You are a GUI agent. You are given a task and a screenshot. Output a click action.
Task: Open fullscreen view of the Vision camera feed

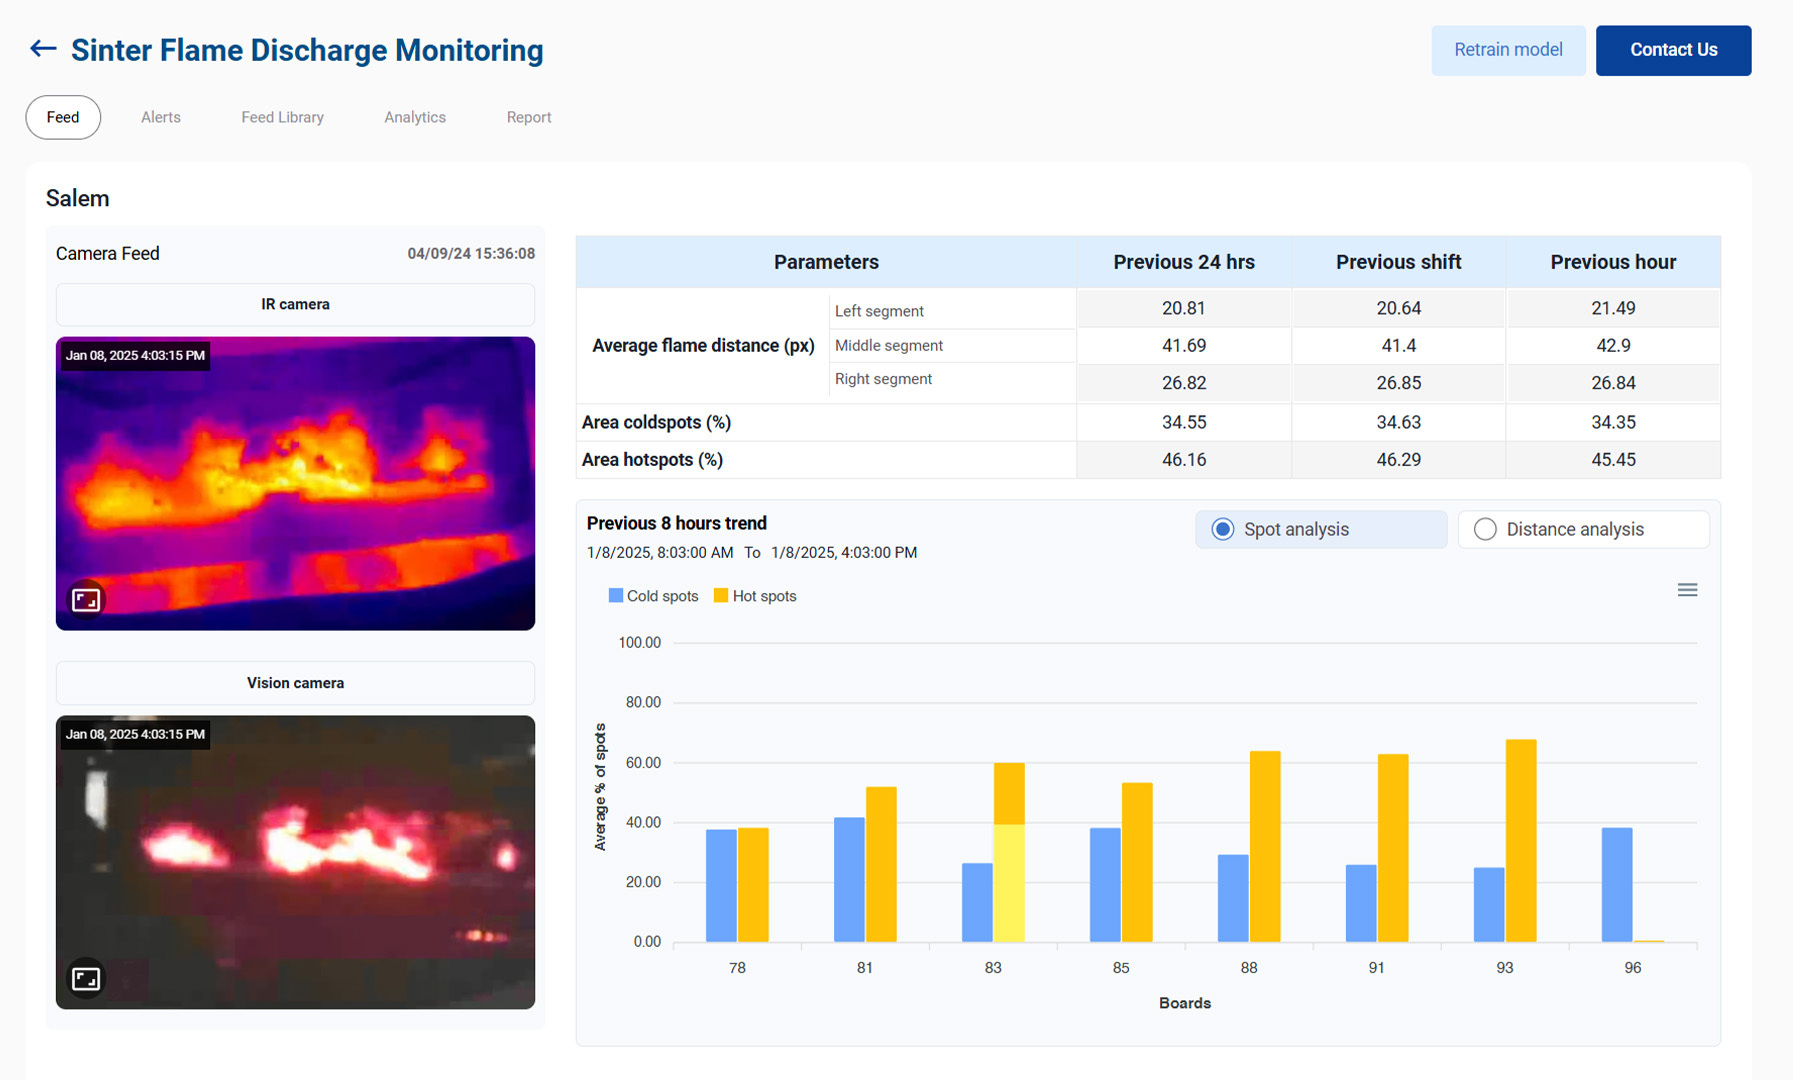coord(85,978)
